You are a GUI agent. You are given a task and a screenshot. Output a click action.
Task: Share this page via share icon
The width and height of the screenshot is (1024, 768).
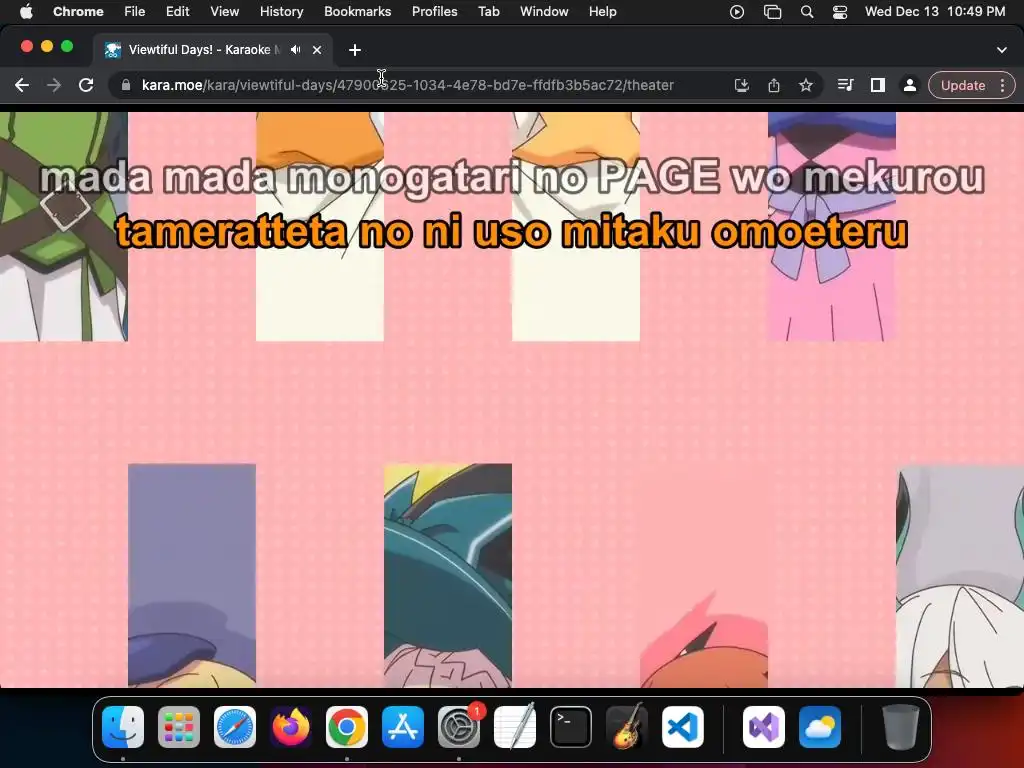click(774, 85)
